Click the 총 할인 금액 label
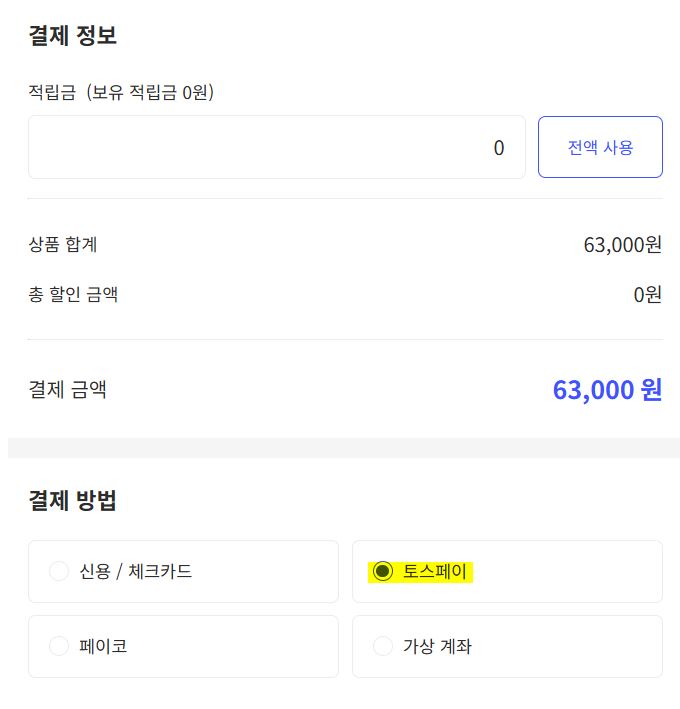The height and width of the screenshot is (709, 680). coord(74,295)
